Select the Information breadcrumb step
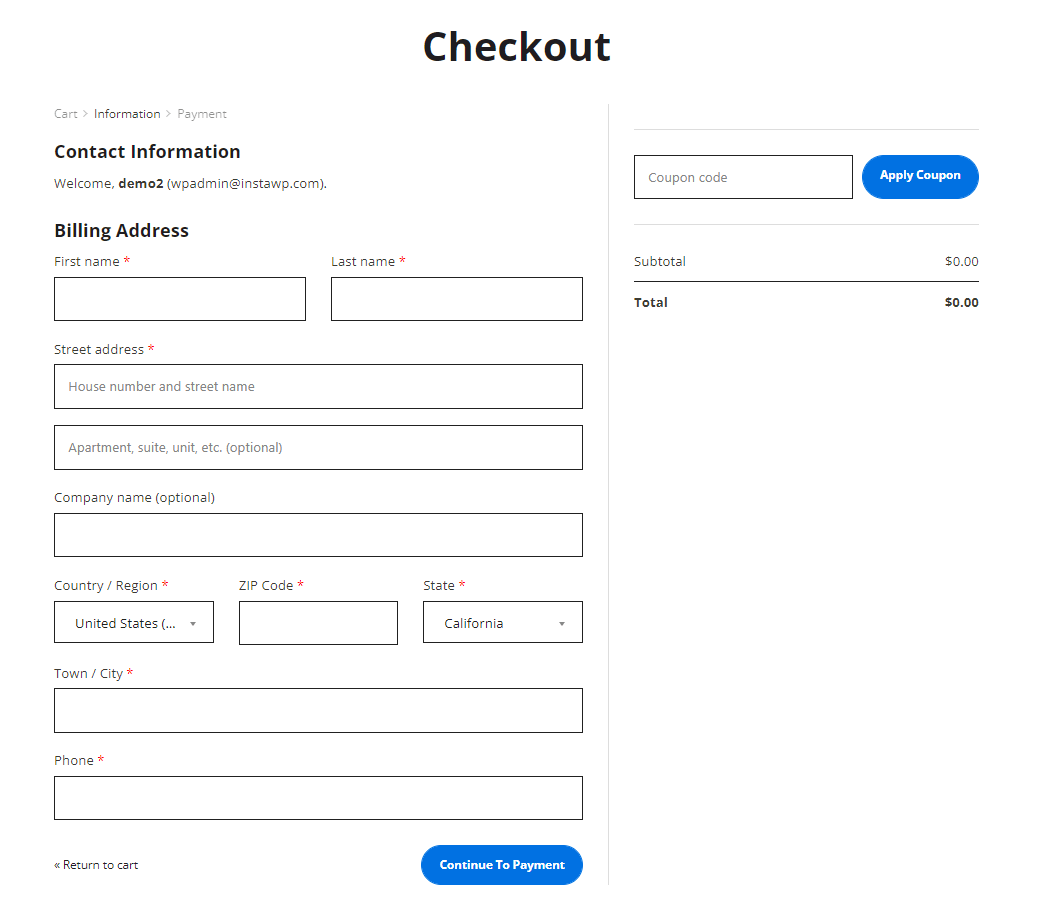Image resolution: width=1039 pixels, height=918 pixels. [127, 114]
